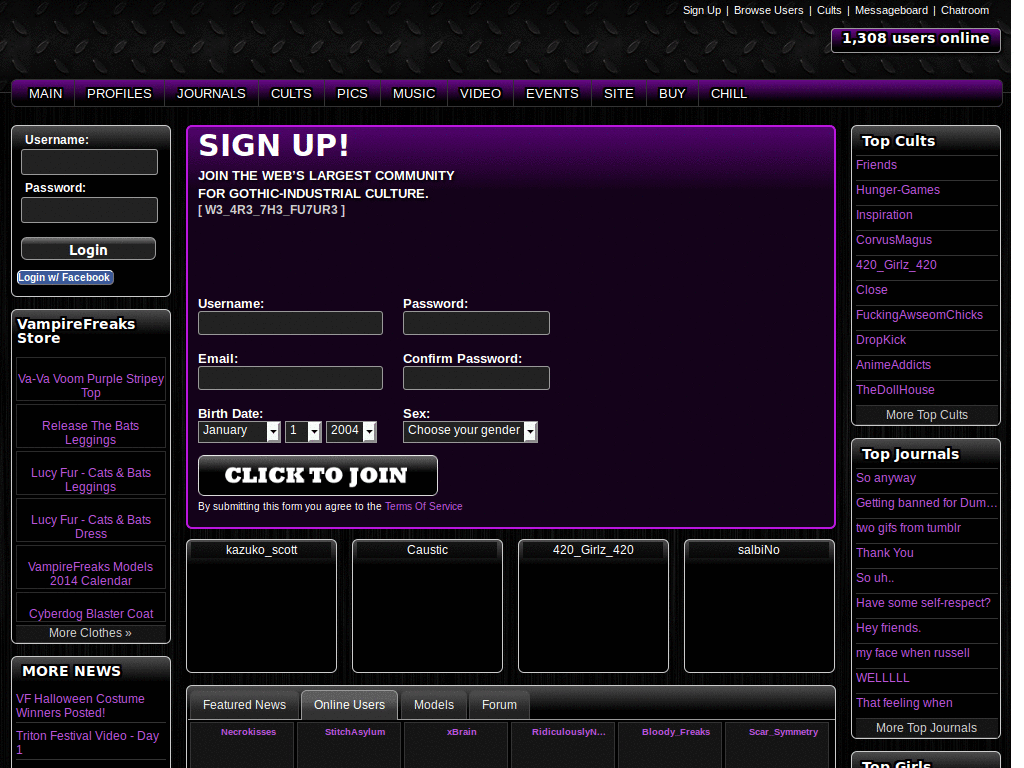Click the 1,308 users online badge
Viewport: 1024px width, 768px height.
[916, 39]
